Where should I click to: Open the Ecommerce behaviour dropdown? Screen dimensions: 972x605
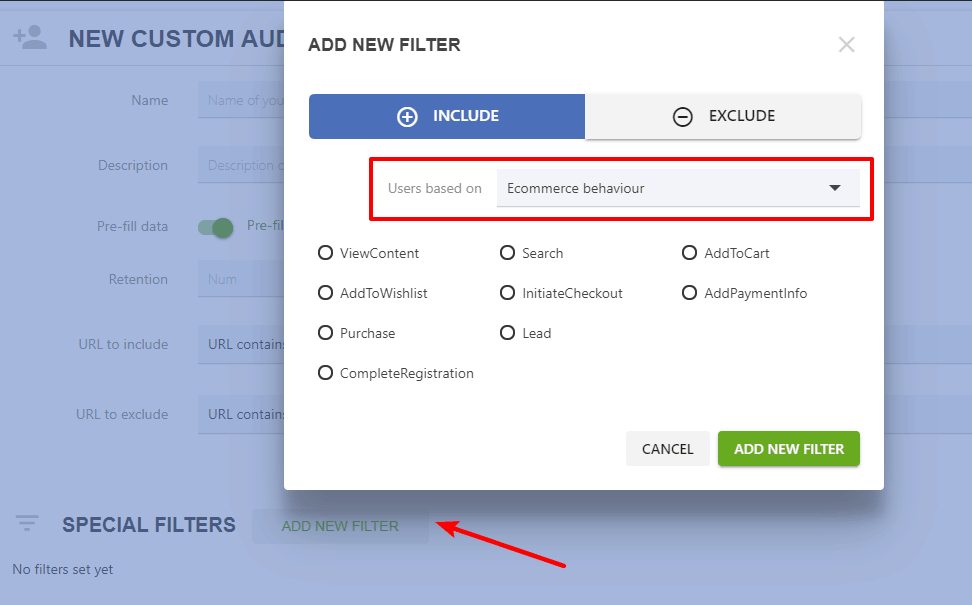[678, 188]
